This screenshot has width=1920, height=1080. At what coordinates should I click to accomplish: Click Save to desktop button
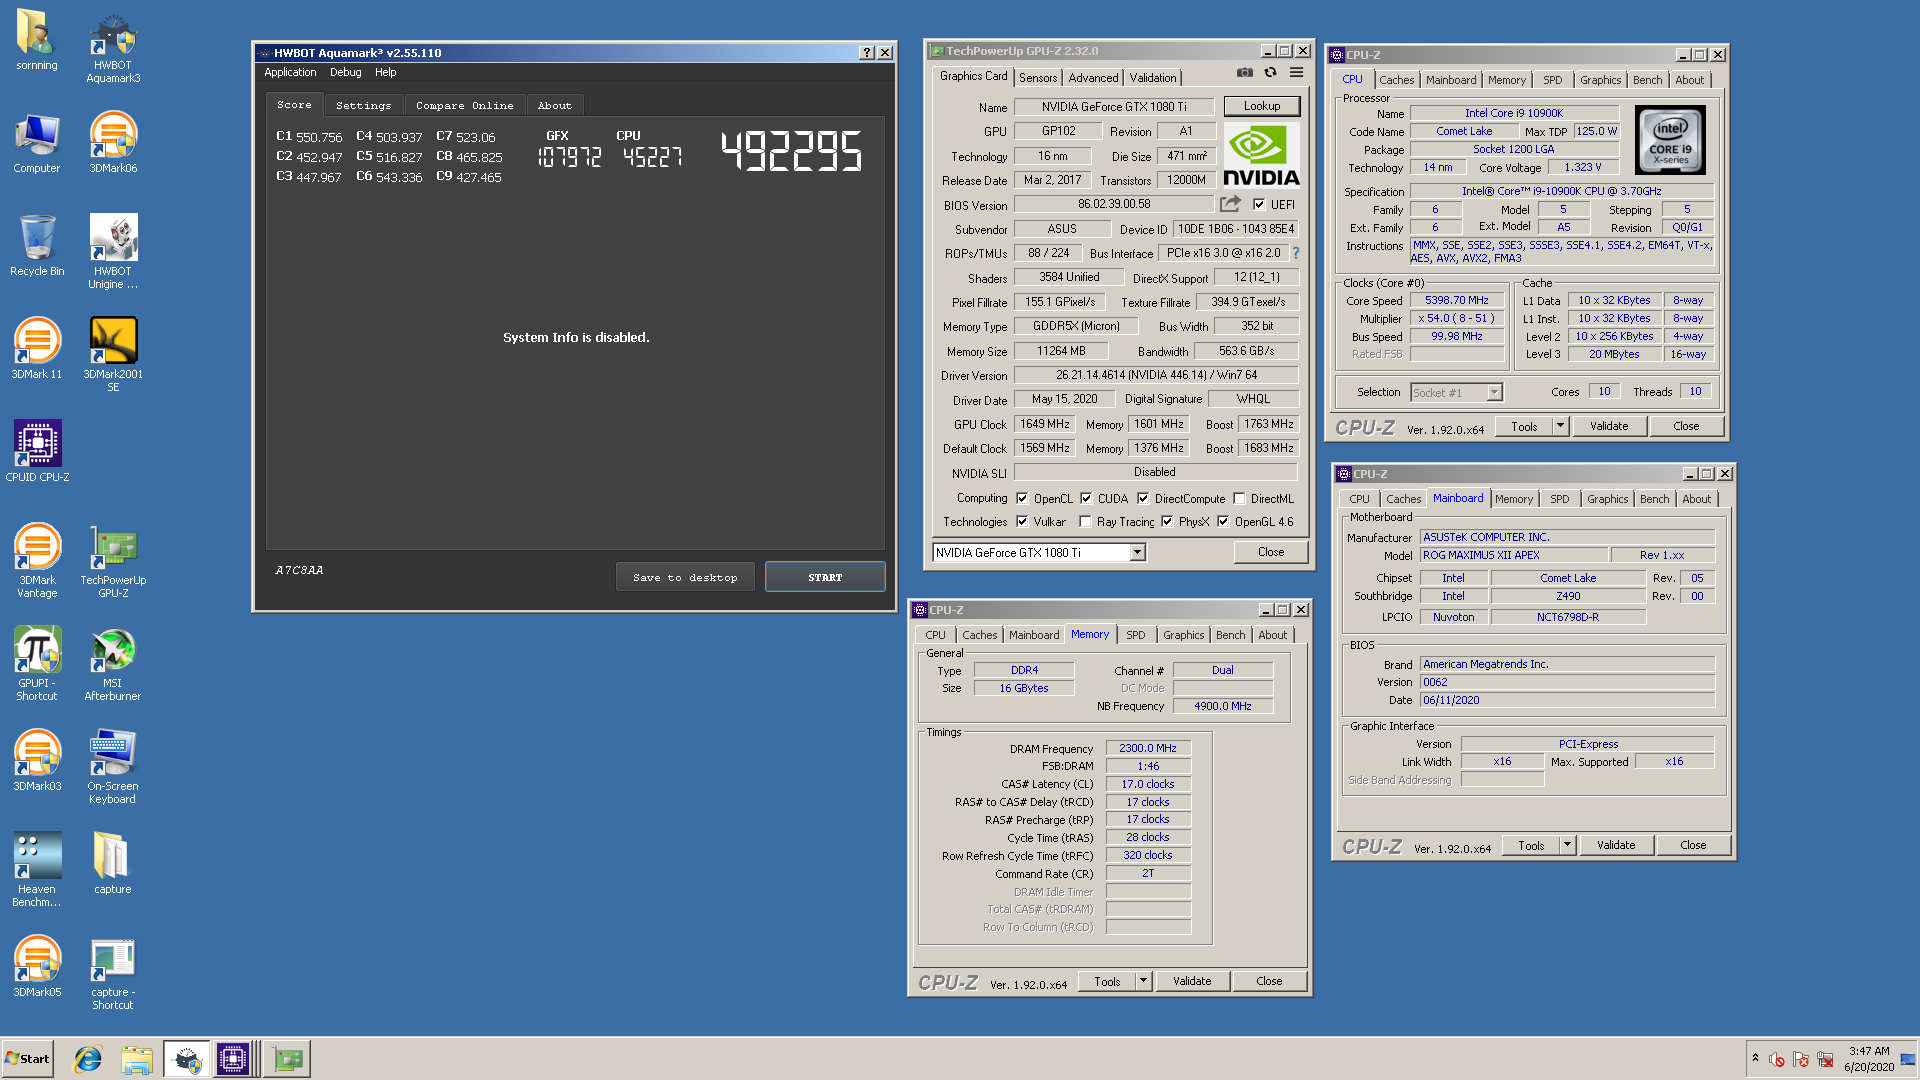click(685, 577)
